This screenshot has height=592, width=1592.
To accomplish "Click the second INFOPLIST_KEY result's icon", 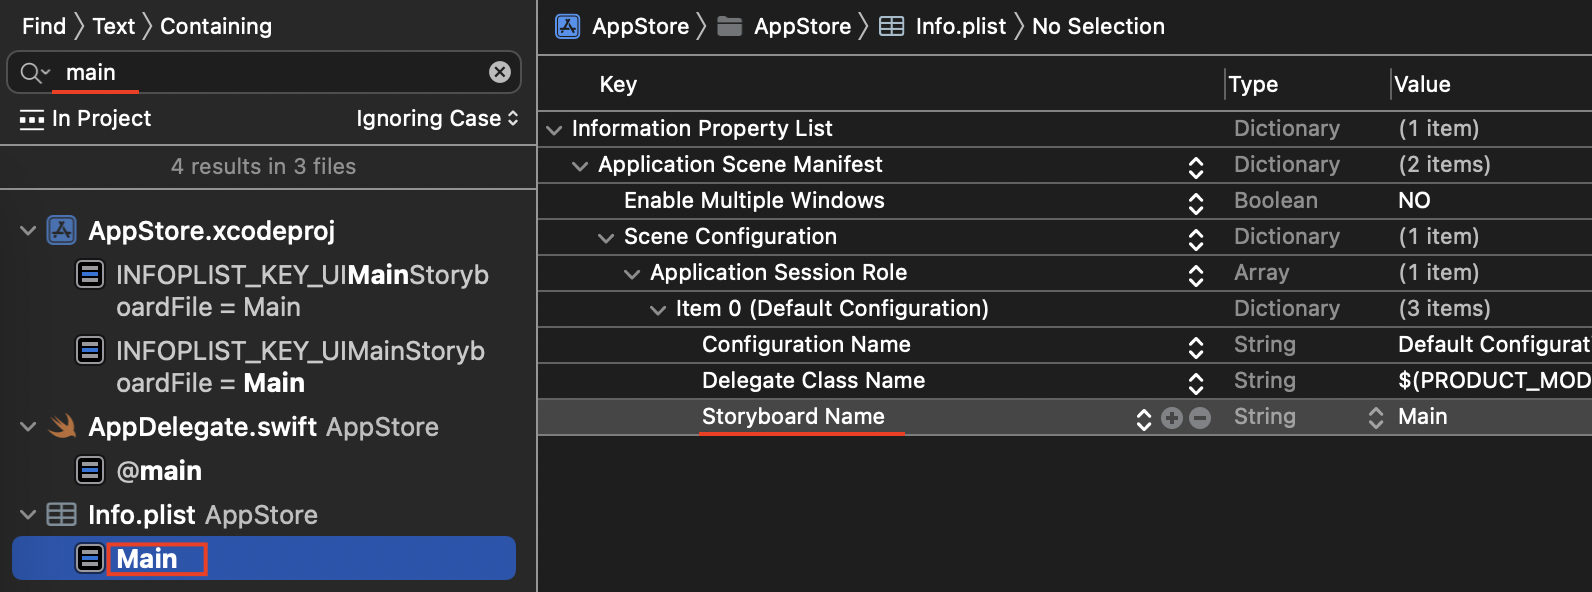I will pyautogui.click(x=90, y=350).
